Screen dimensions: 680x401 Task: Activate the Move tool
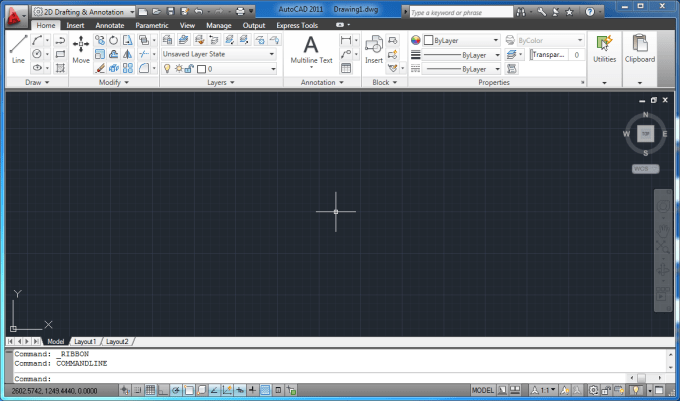(81, 49)
